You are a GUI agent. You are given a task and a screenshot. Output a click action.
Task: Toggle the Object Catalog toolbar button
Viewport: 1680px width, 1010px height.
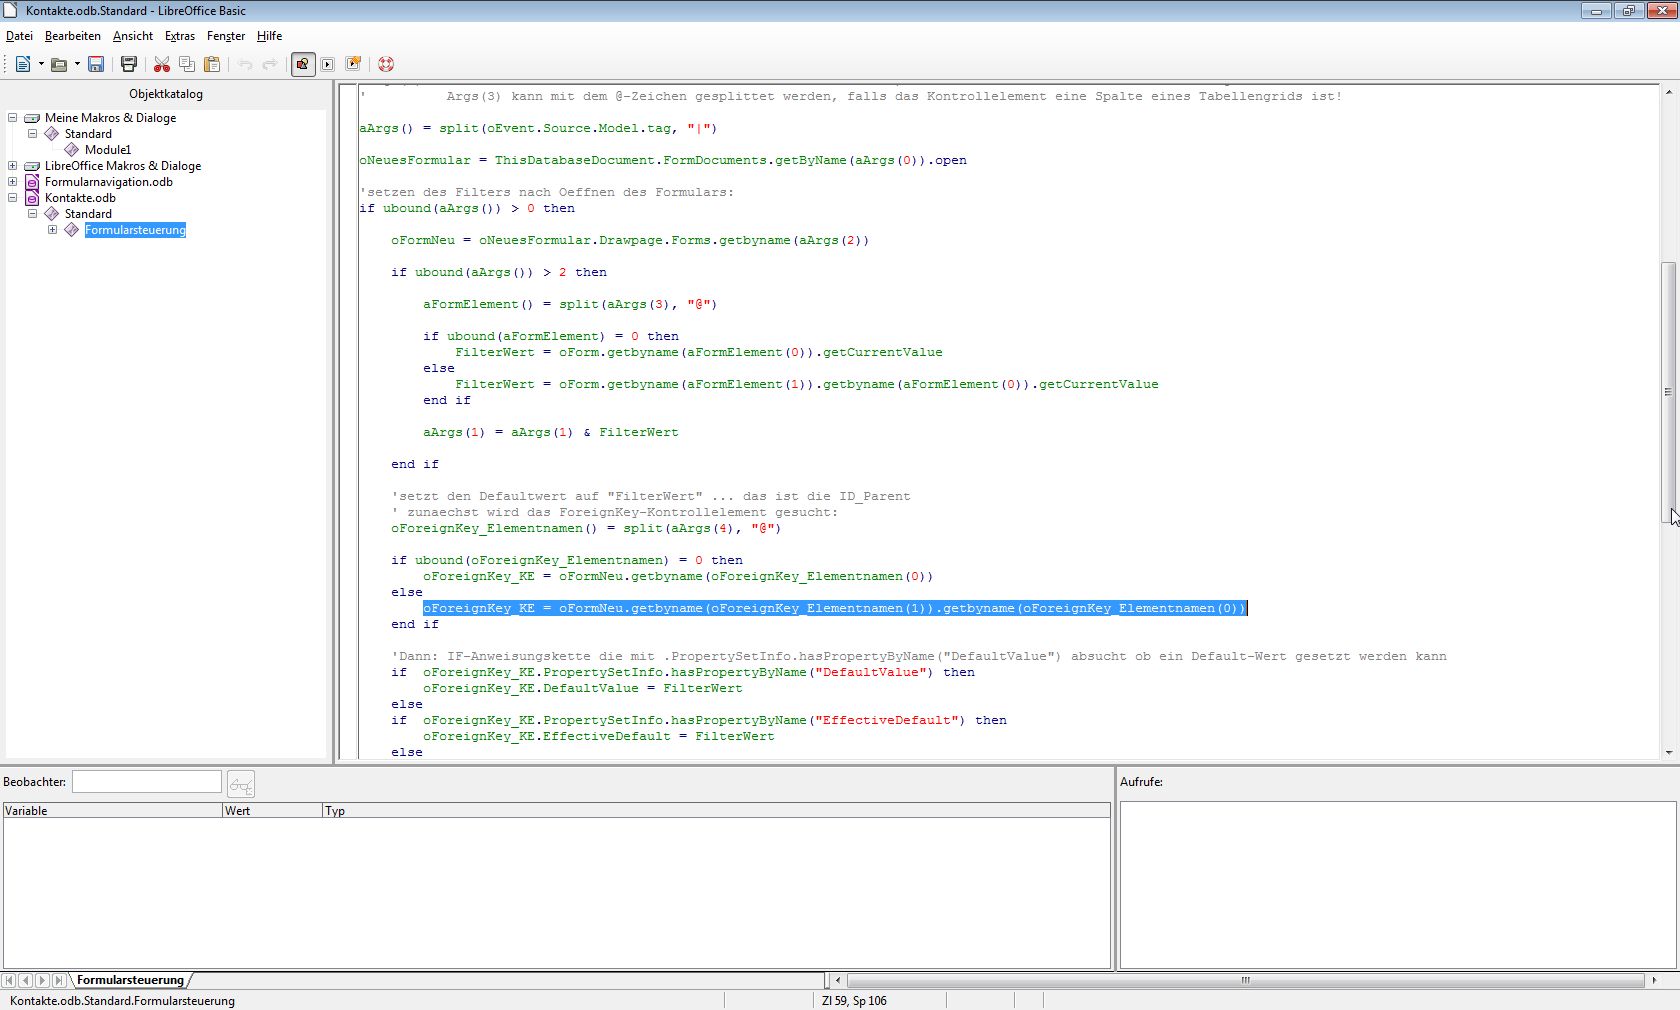(x=303, y=64)
